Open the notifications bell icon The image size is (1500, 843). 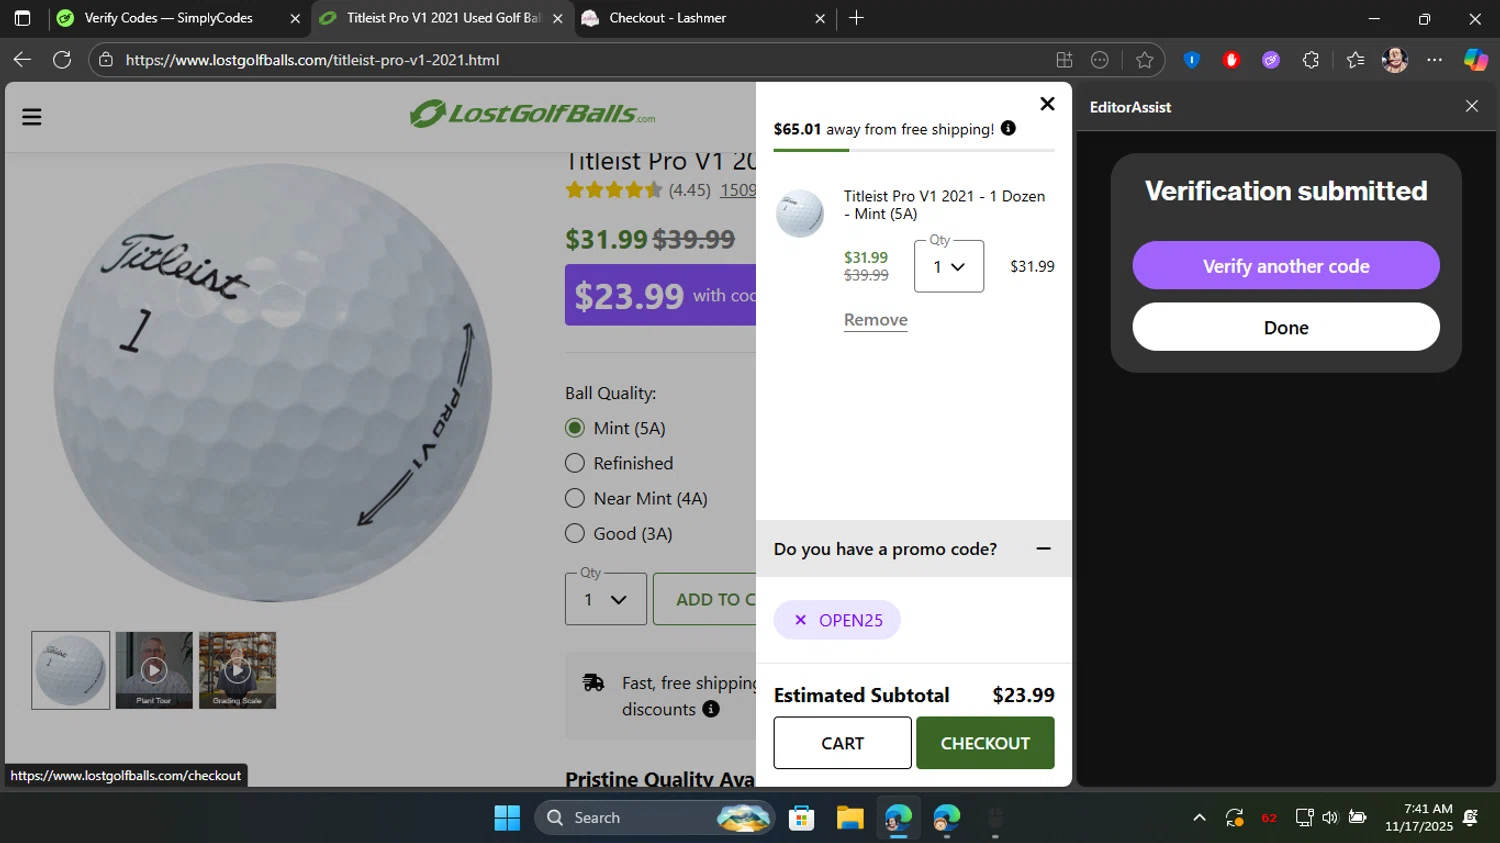[x=1470, y=818]
